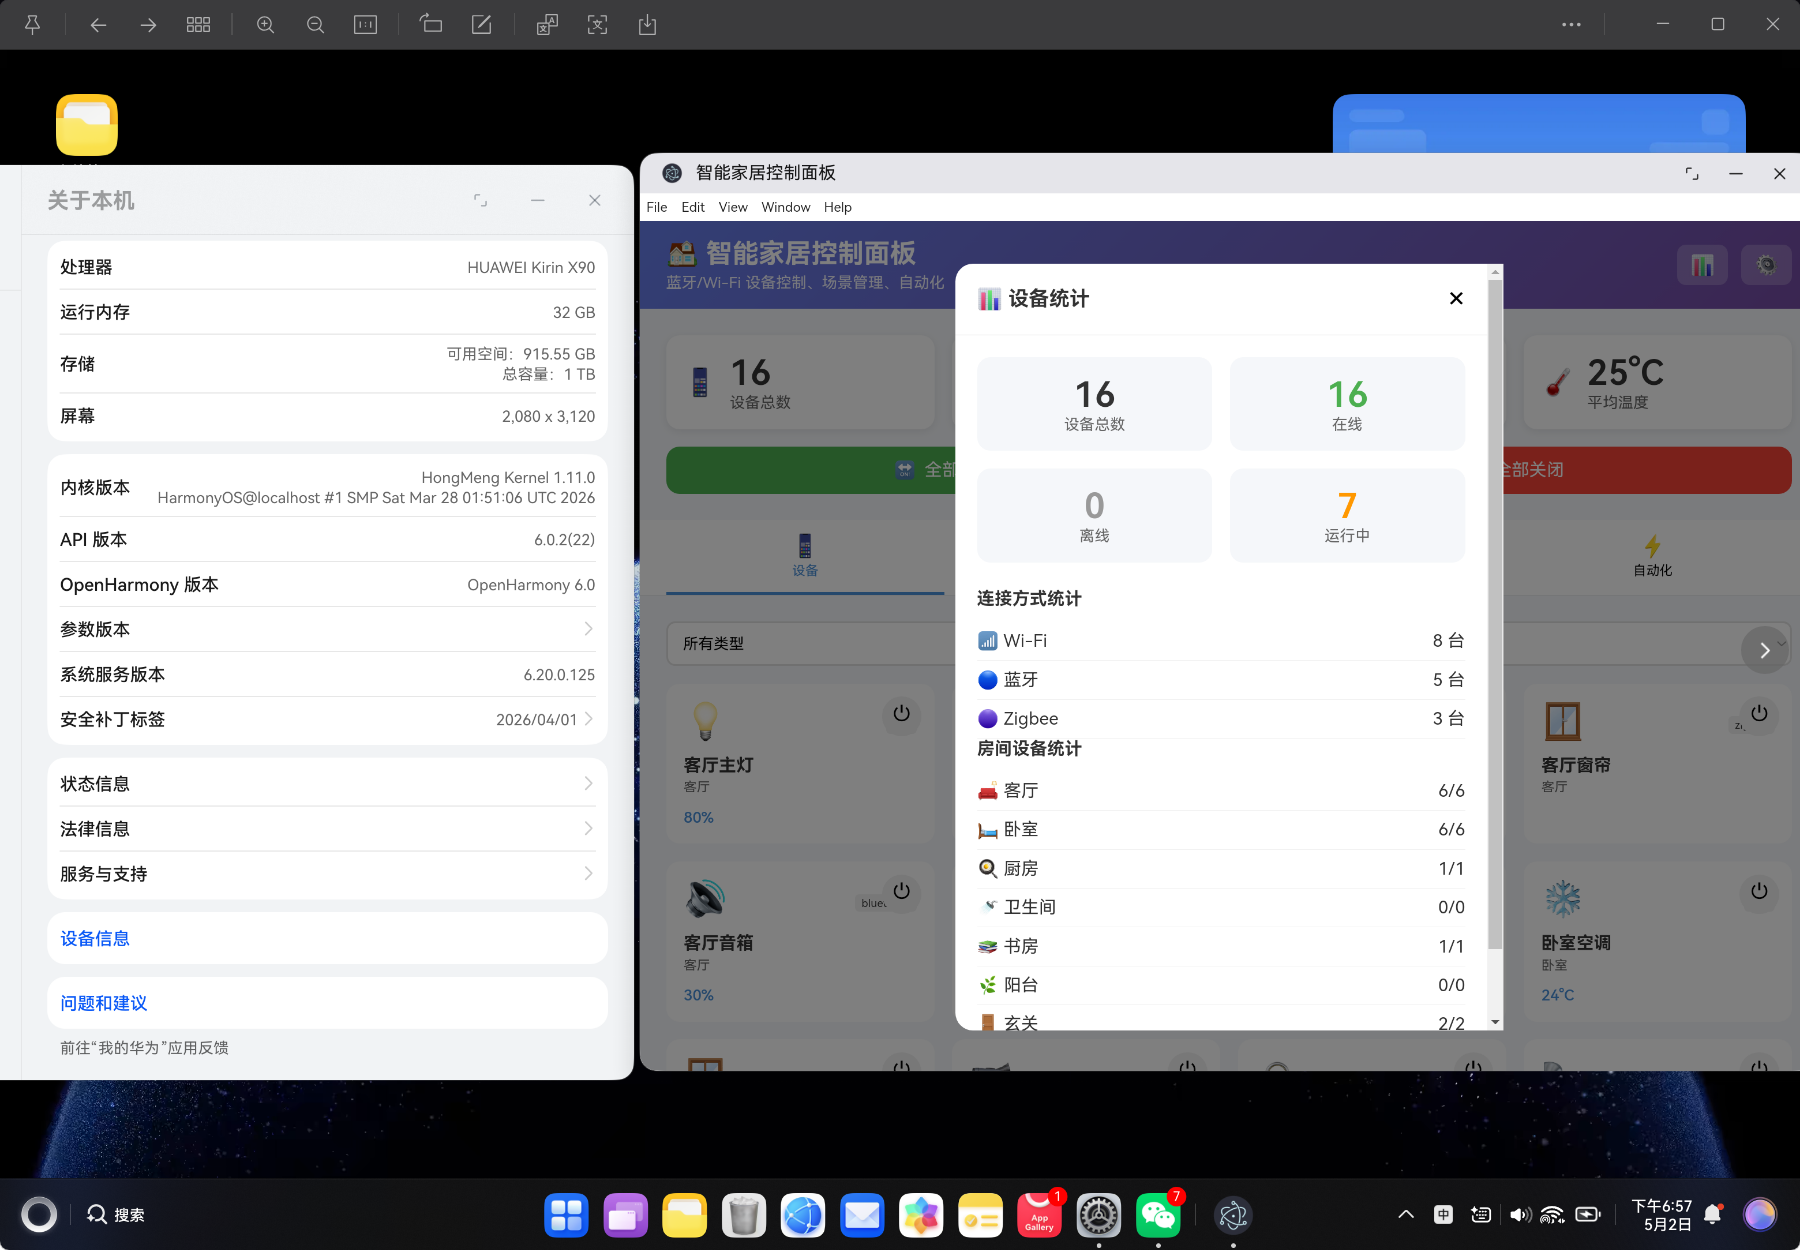The image size is (1800, 1250).
Task: Open the volume icon in the system tray
Action: click(1520, 1215)
